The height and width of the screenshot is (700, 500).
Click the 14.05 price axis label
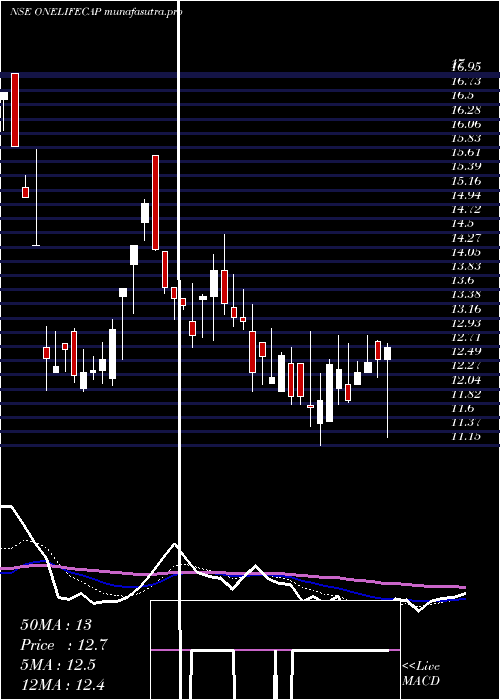click(x=466, y=252)
